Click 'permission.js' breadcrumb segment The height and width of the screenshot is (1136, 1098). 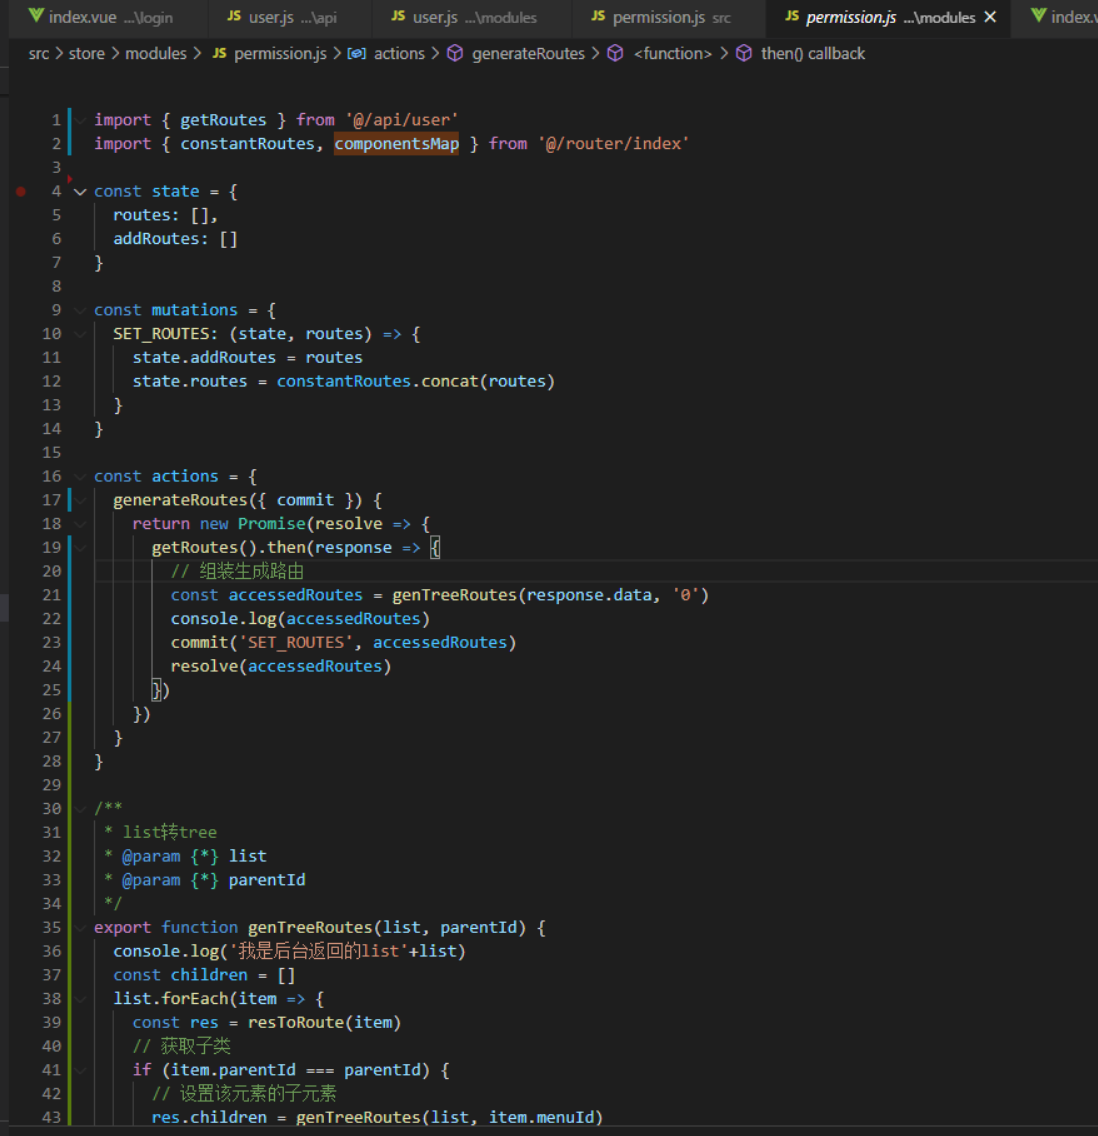click(x=280, y=54)
